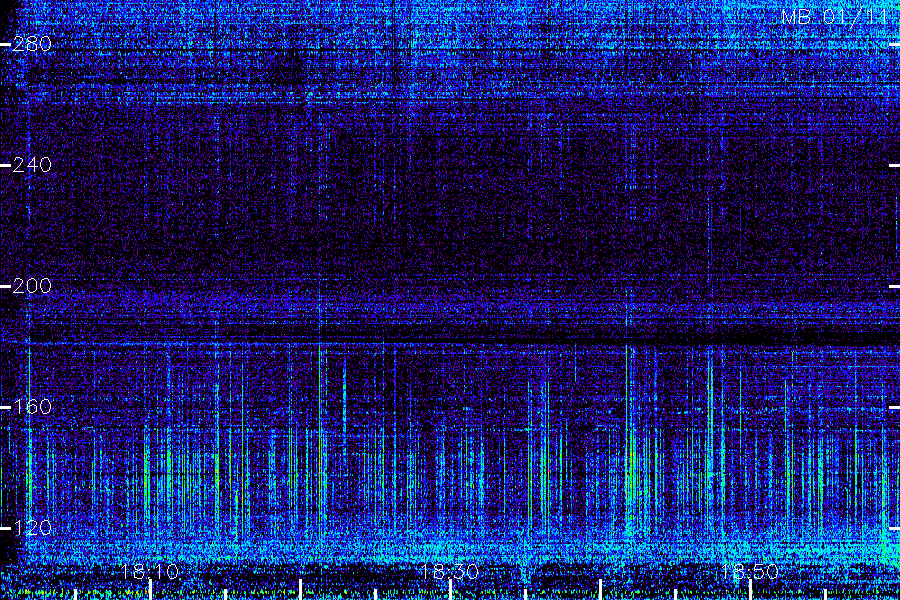The image size is (900, 600).
Task: Click the 200 frequency axis label
Action: [x=32, y=286]
